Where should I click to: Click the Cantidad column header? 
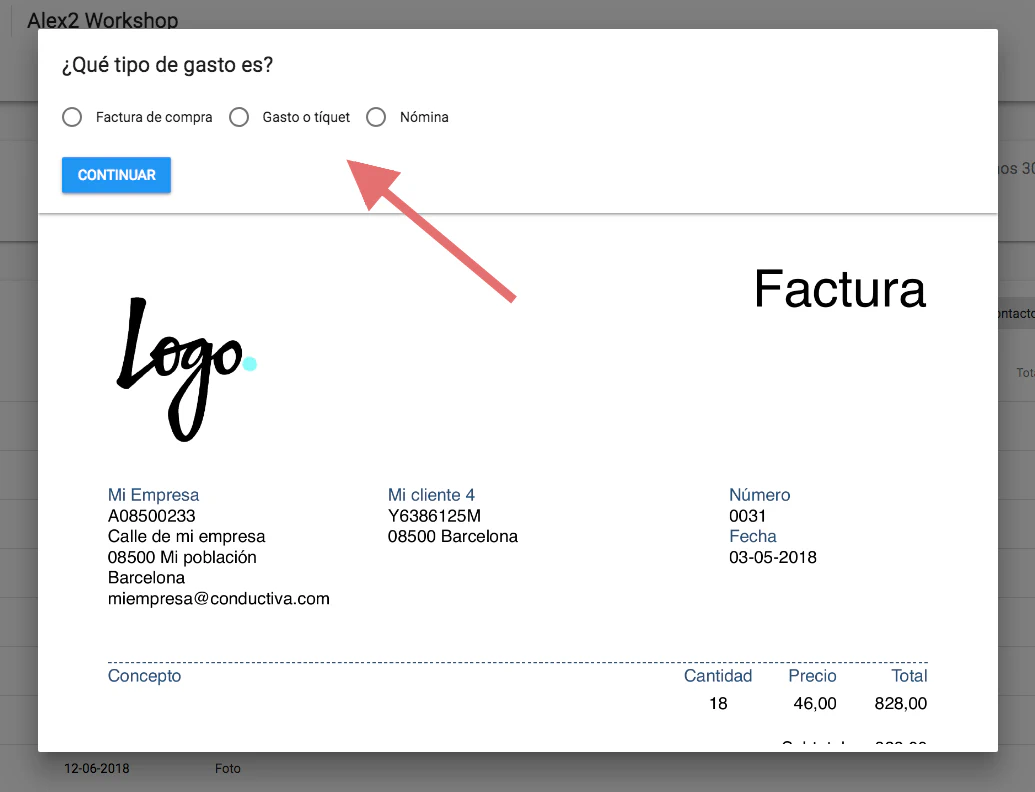(x=717, y=676)
